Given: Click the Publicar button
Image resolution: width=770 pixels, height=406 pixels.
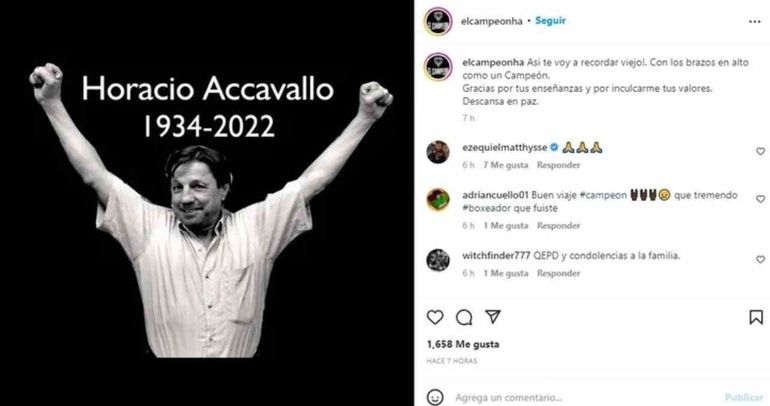Looking at the screenshot, I should 744,397.
